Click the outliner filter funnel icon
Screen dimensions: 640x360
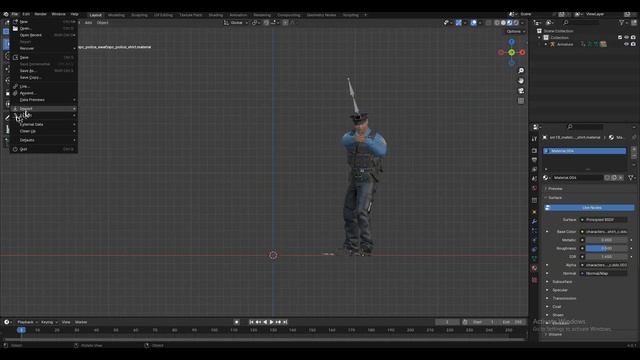coord(622,23)
